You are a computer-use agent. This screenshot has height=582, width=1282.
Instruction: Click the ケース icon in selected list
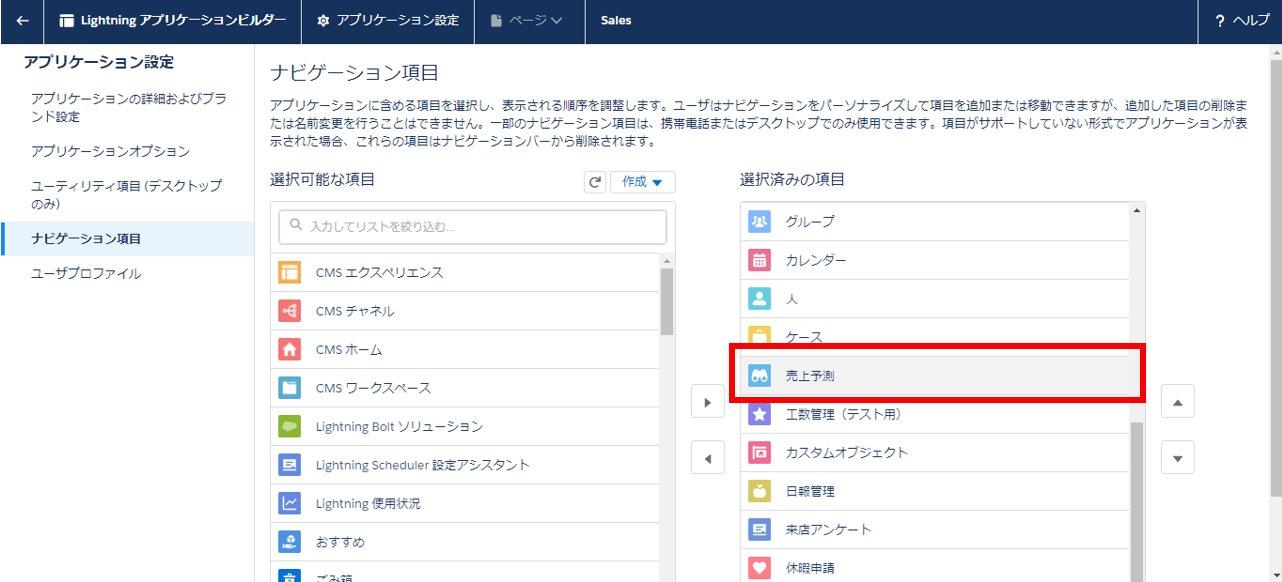759,337
